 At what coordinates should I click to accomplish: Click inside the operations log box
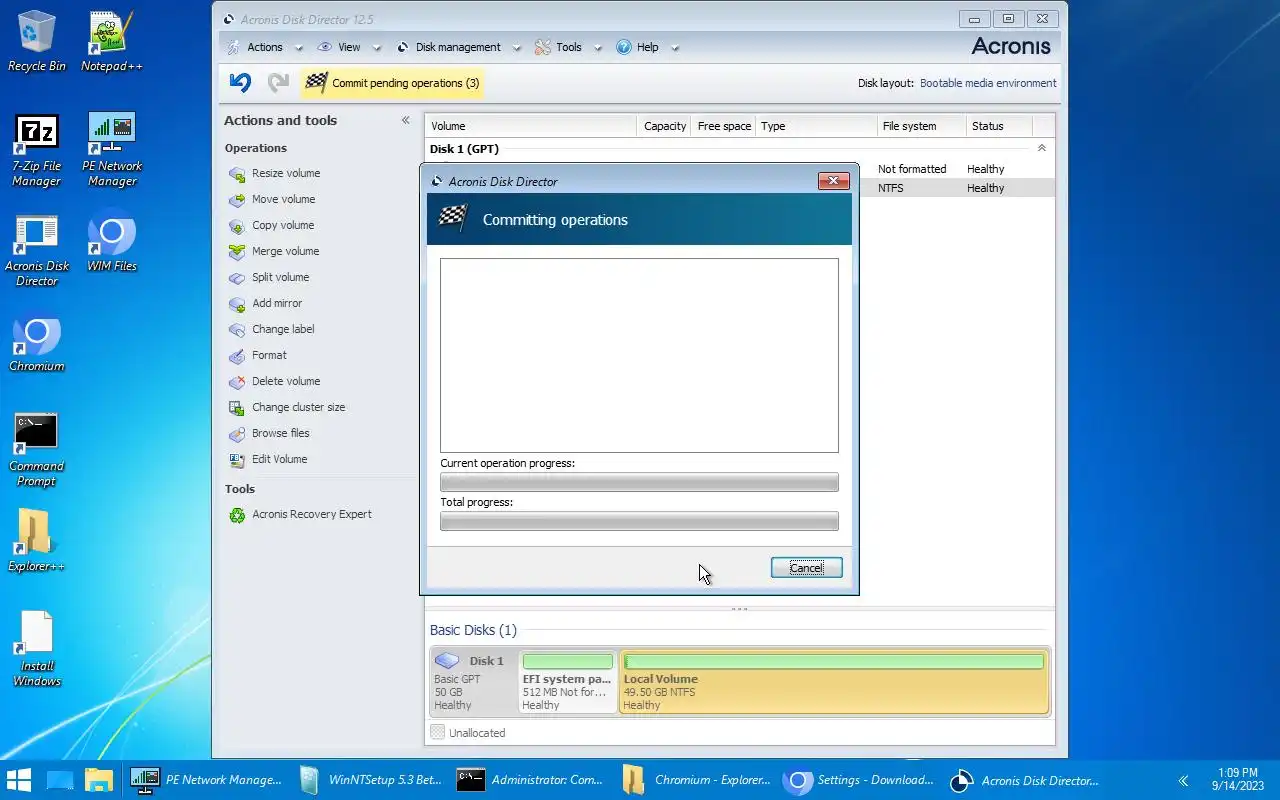(639, 356)
